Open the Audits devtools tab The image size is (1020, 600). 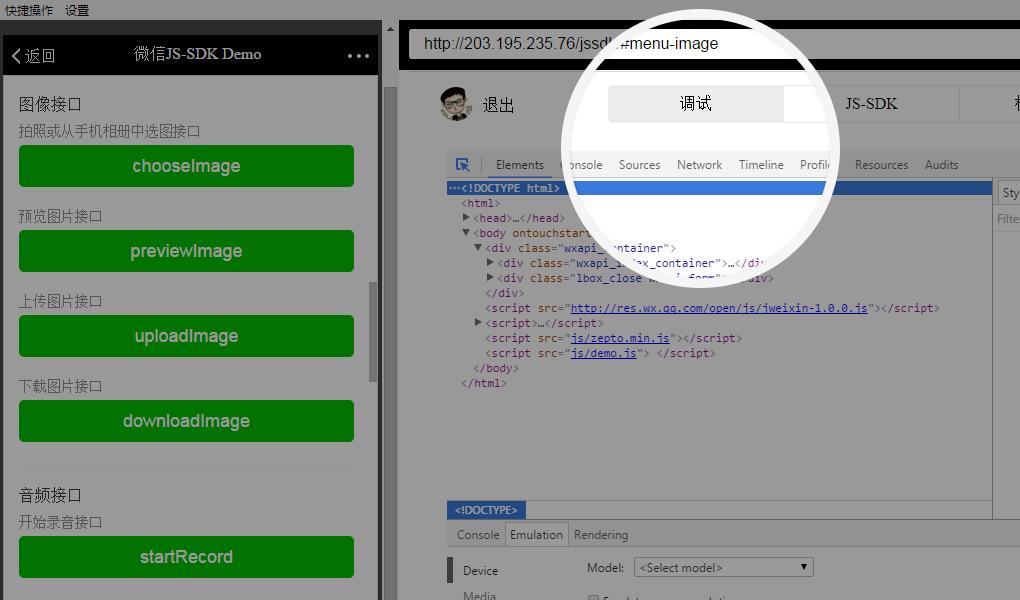click(x=941, y=165)
